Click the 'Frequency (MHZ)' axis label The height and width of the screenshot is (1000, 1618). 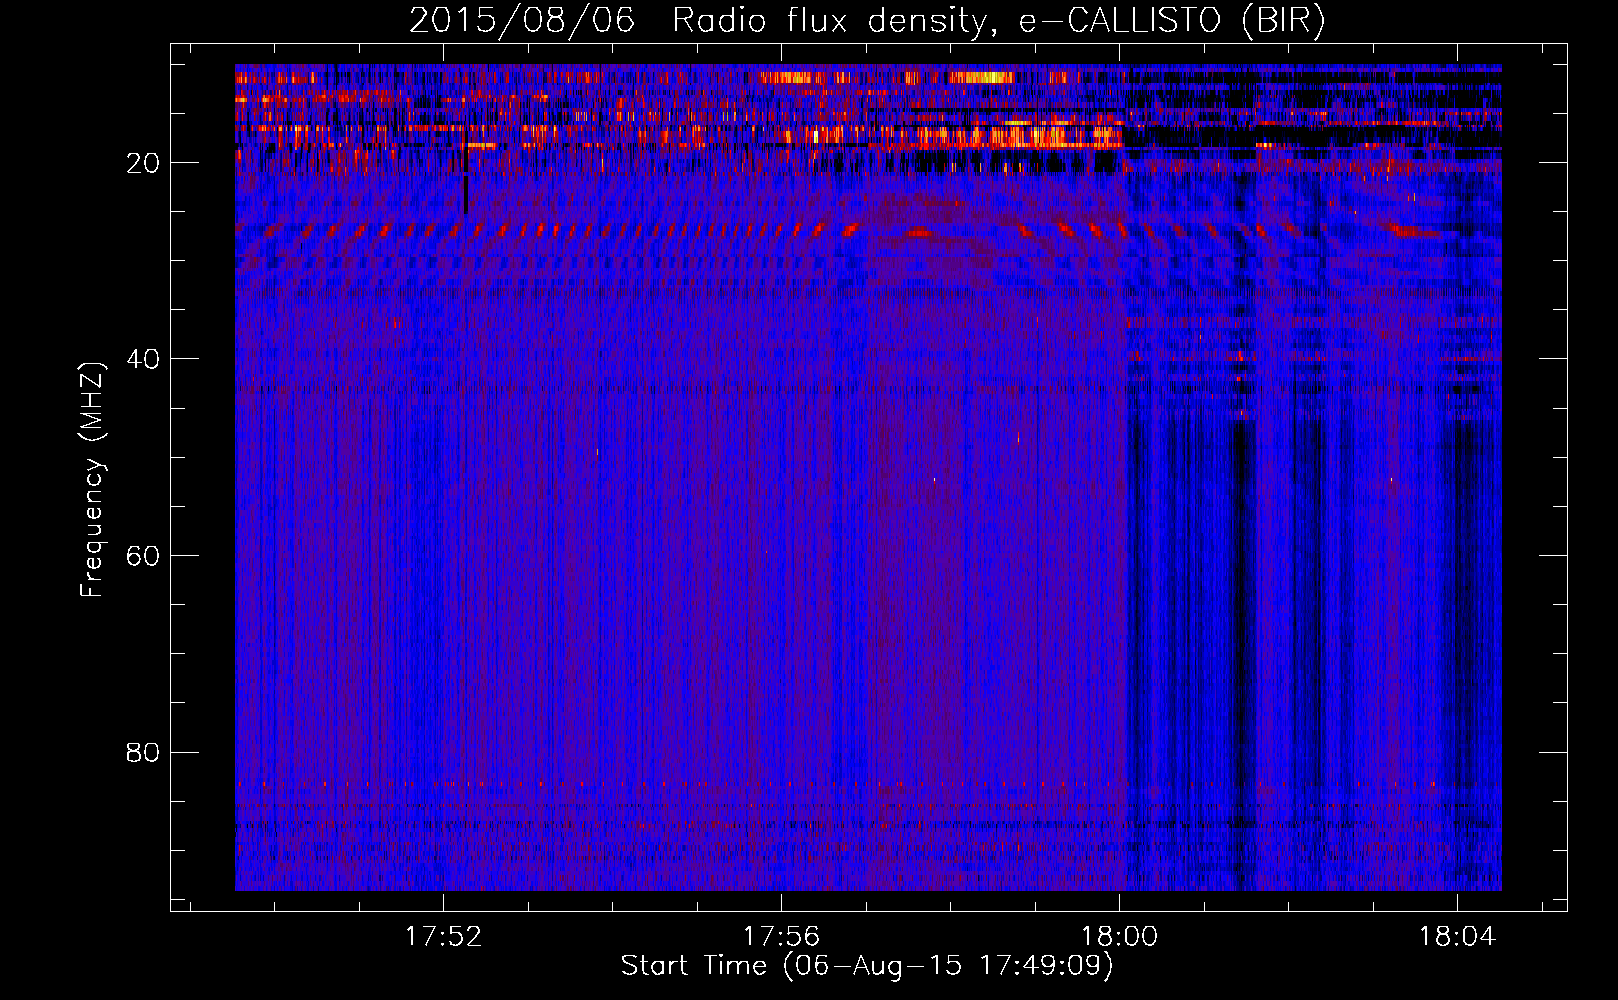[x=92, y=480]
